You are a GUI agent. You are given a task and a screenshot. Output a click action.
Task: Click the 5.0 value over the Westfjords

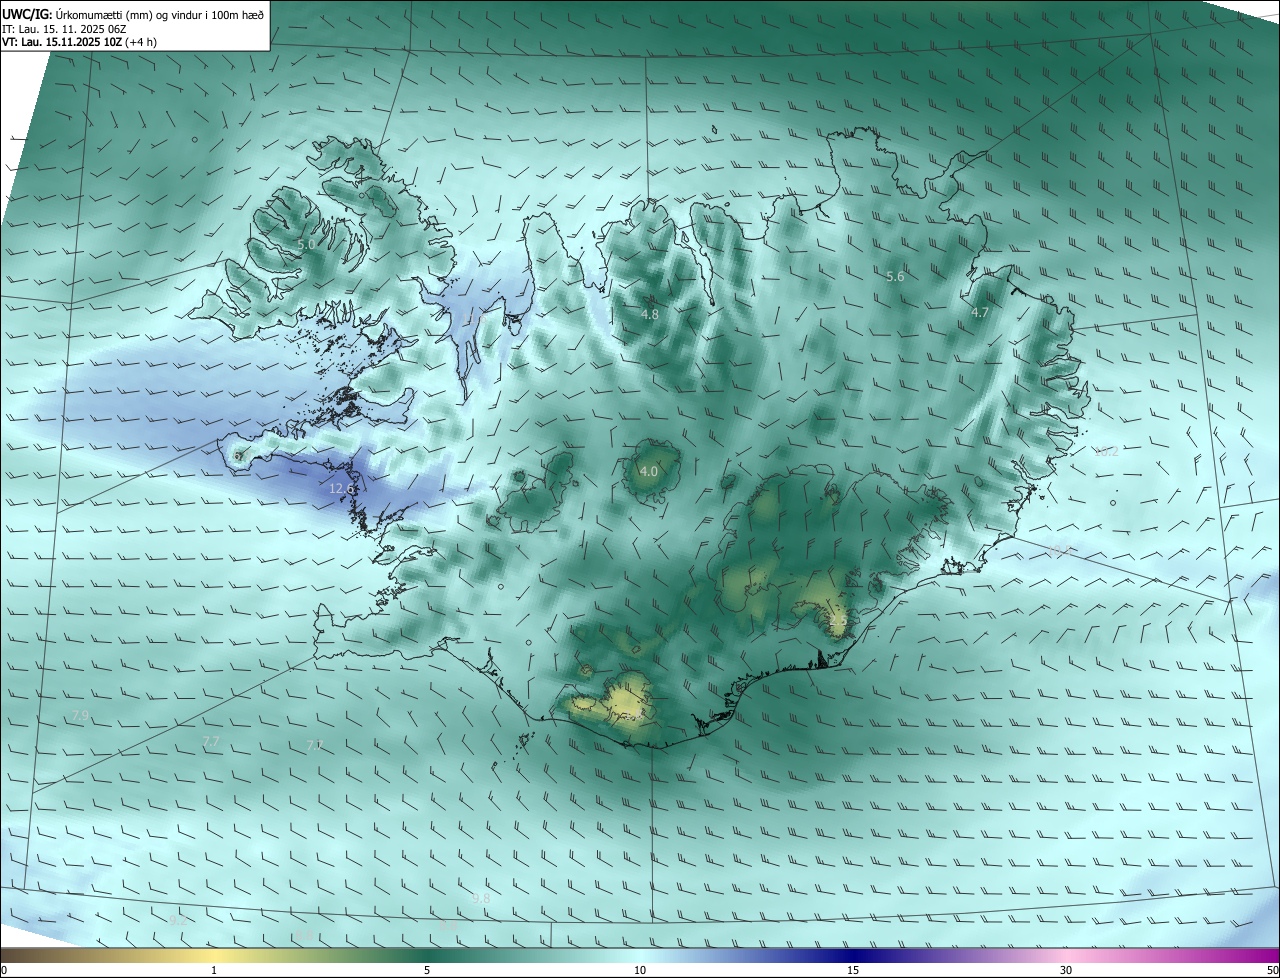pyautogui.click(x=306, y=244)
